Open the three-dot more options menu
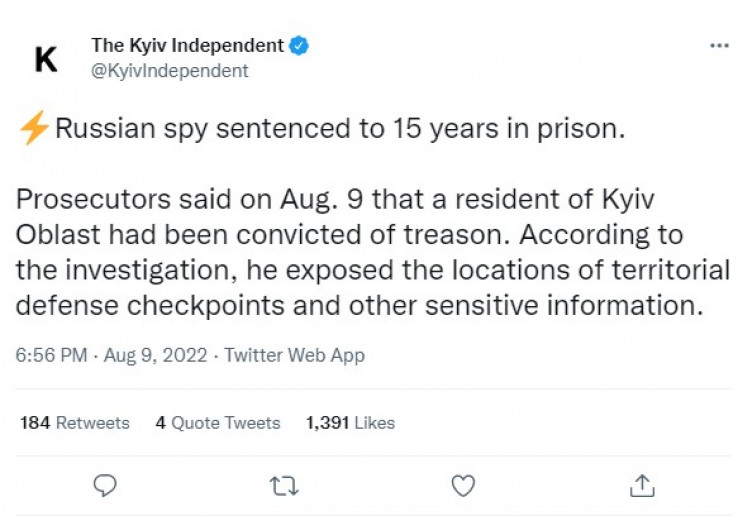 [719, 46]
